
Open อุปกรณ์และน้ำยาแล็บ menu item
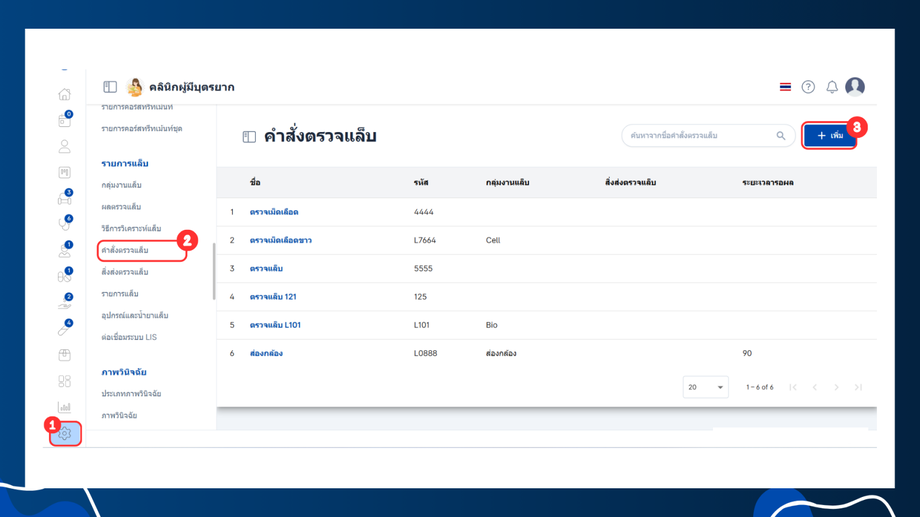pyautogui.click(x=135, y=315)
